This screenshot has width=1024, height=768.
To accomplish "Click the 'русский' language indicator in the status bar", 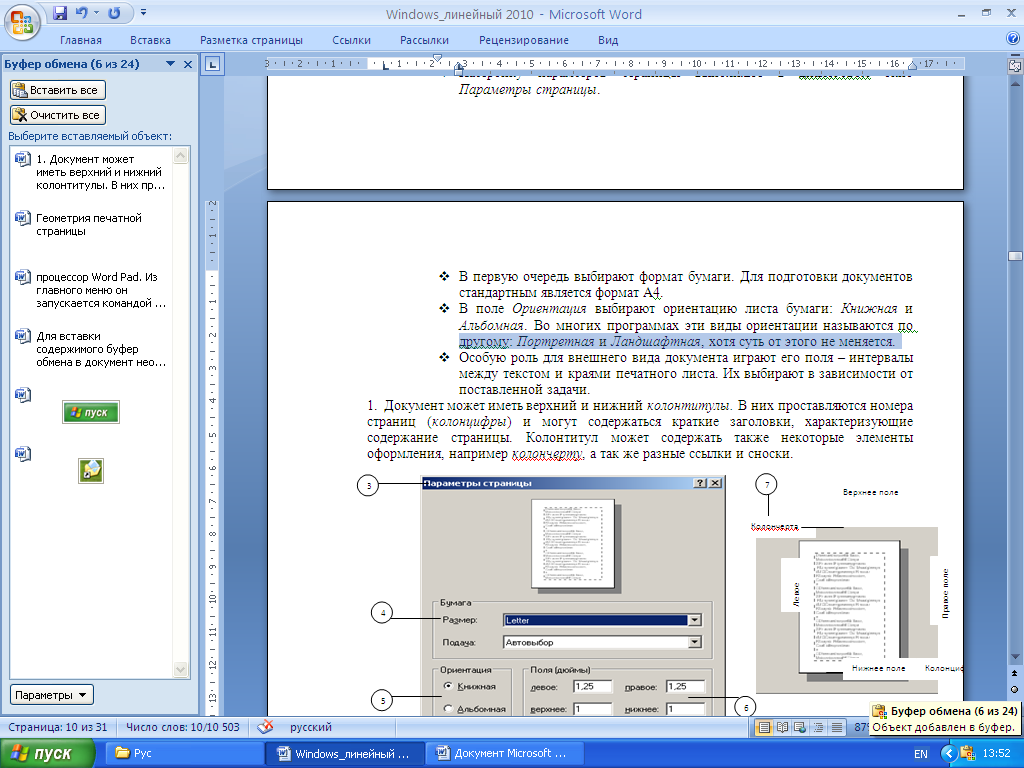I will coord(311,727).
